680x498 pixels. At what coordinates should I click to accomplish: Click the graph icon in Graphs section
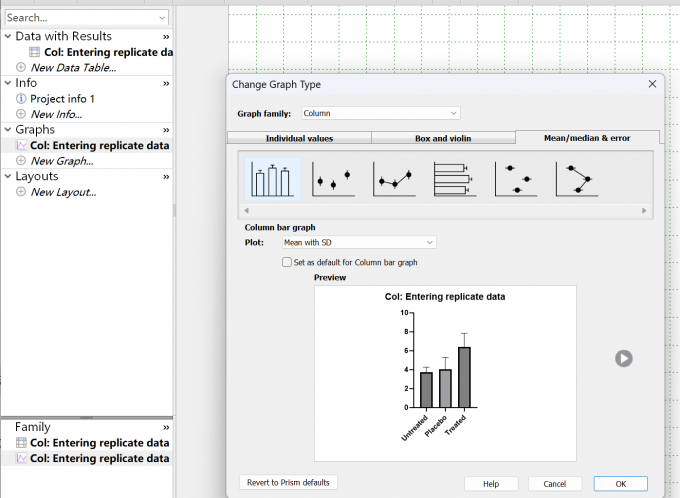tap(21, 145)
